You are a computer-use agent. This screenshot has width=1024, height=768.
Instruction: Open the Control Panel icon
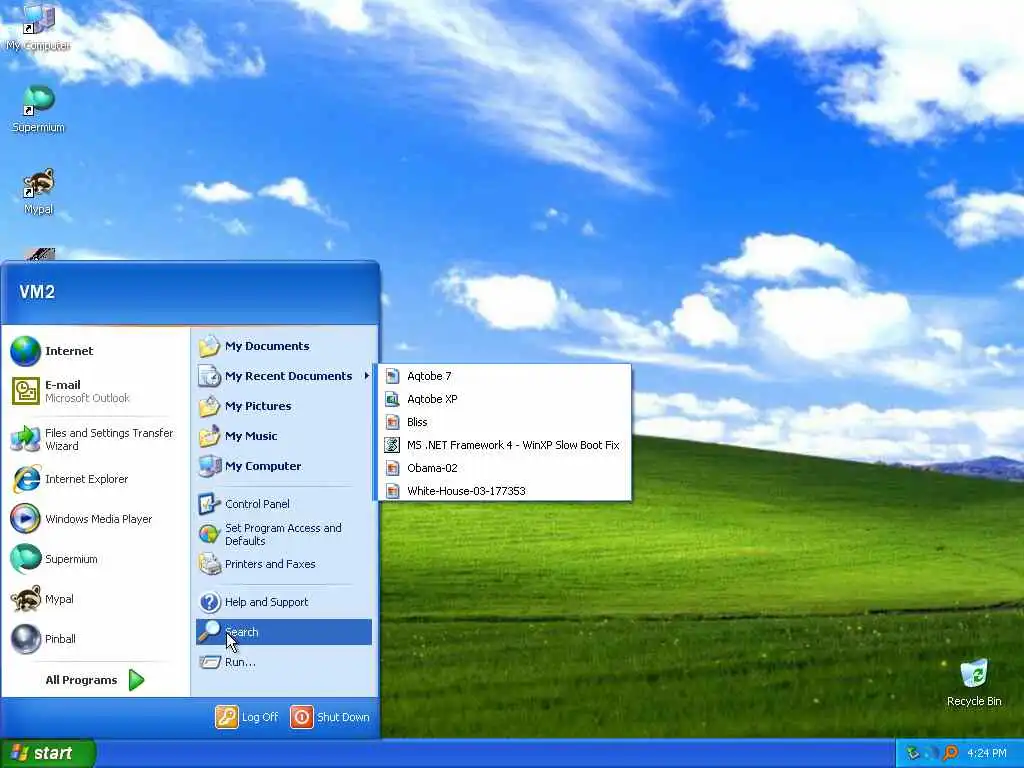point(210,504)
